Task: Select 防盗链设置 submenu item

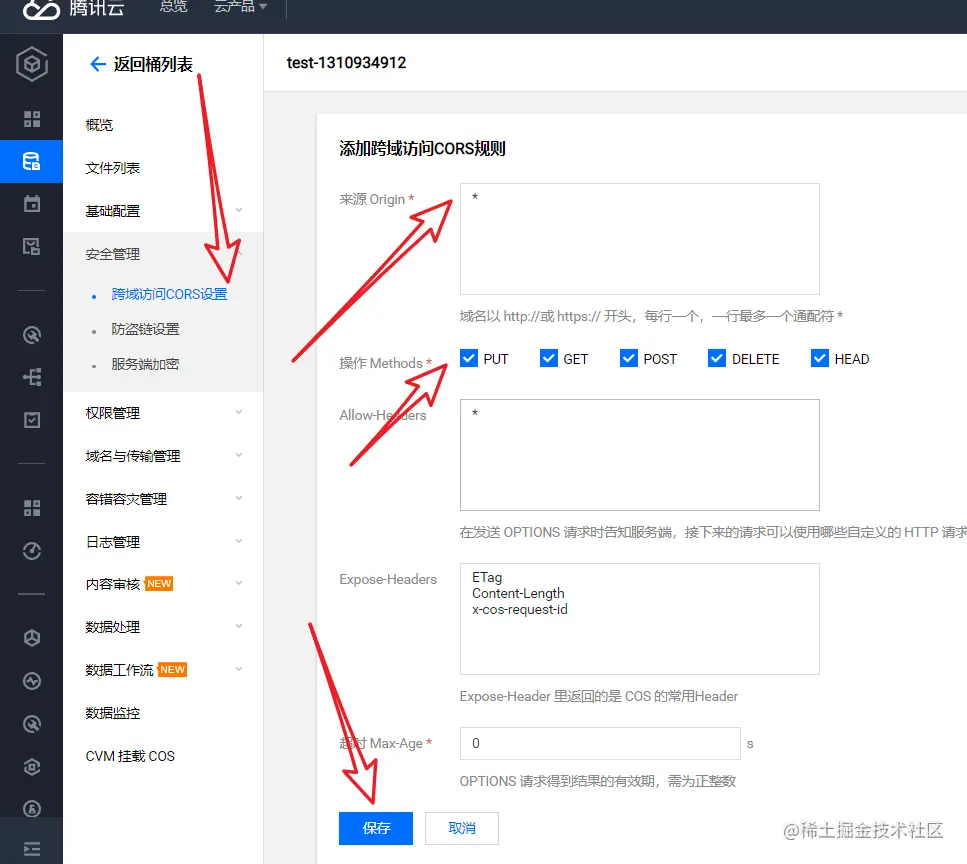Action: 146,329
